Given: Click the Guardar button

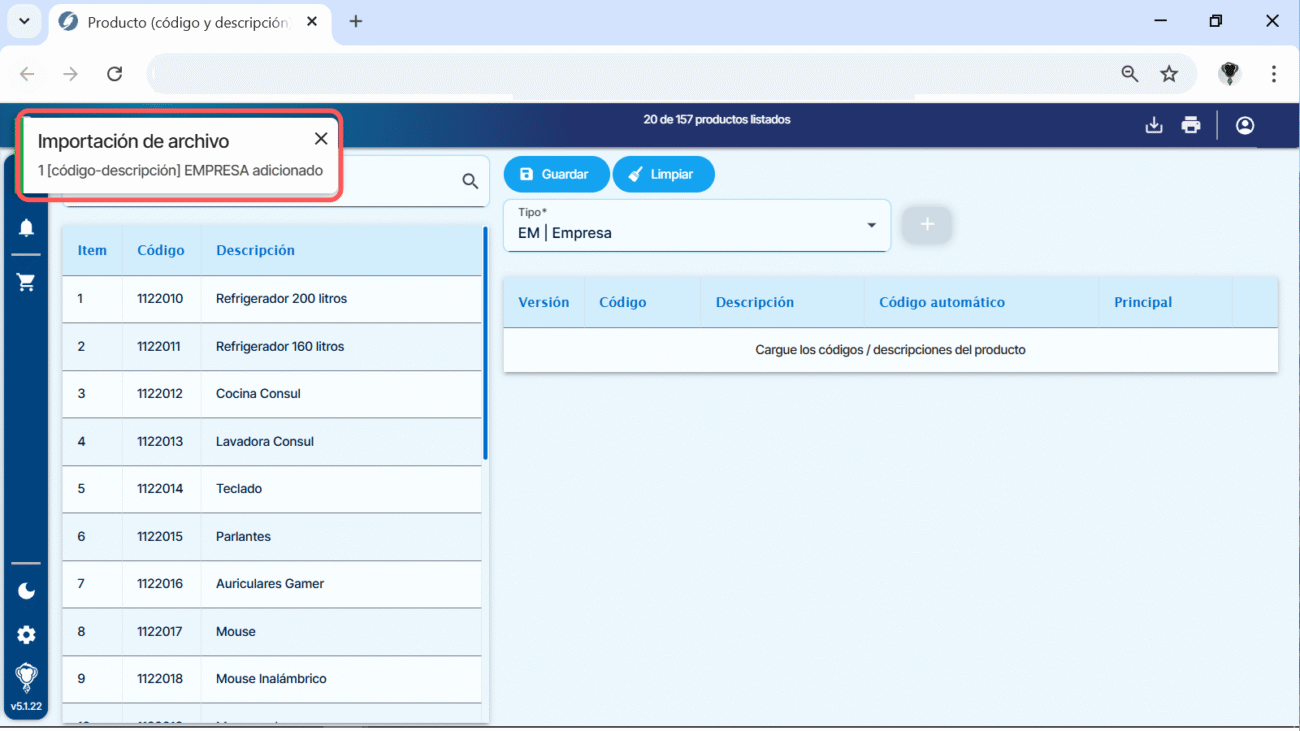Looking at the screenshot, I should pos(555,174).
